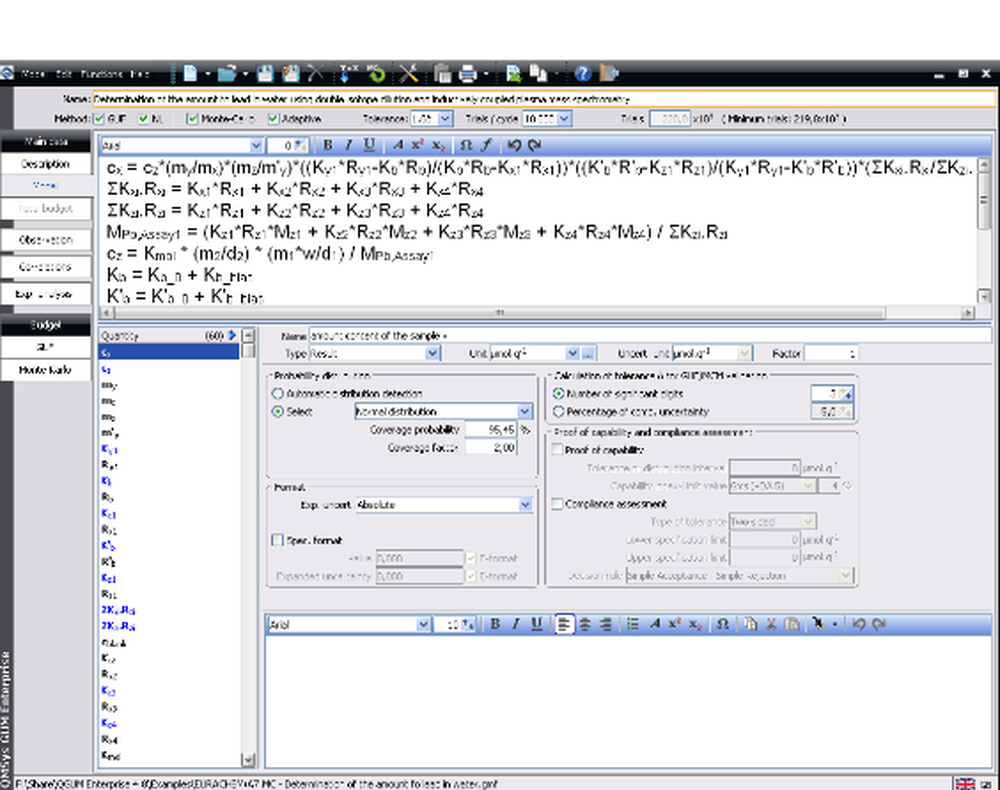This screenshot has height=790, width=1000.
Task: Open the Normal distribution dropdown
Action: 524,411
